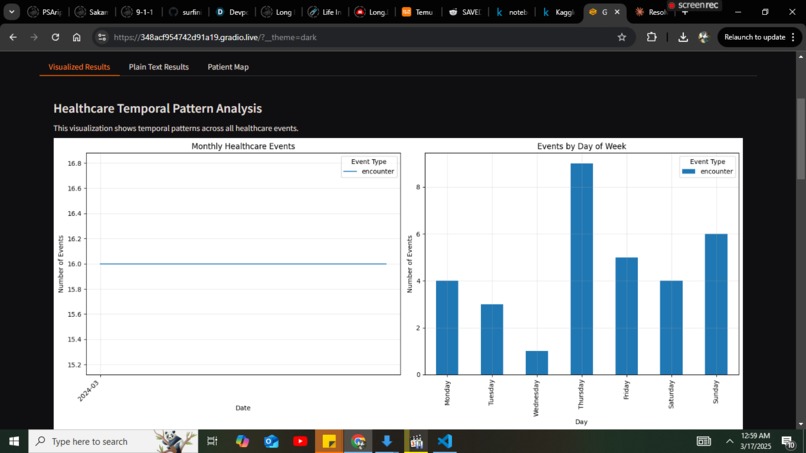Viewport: 806px width, 453px height.
Task: Select the Visualized Results tab
Action: 79,67
